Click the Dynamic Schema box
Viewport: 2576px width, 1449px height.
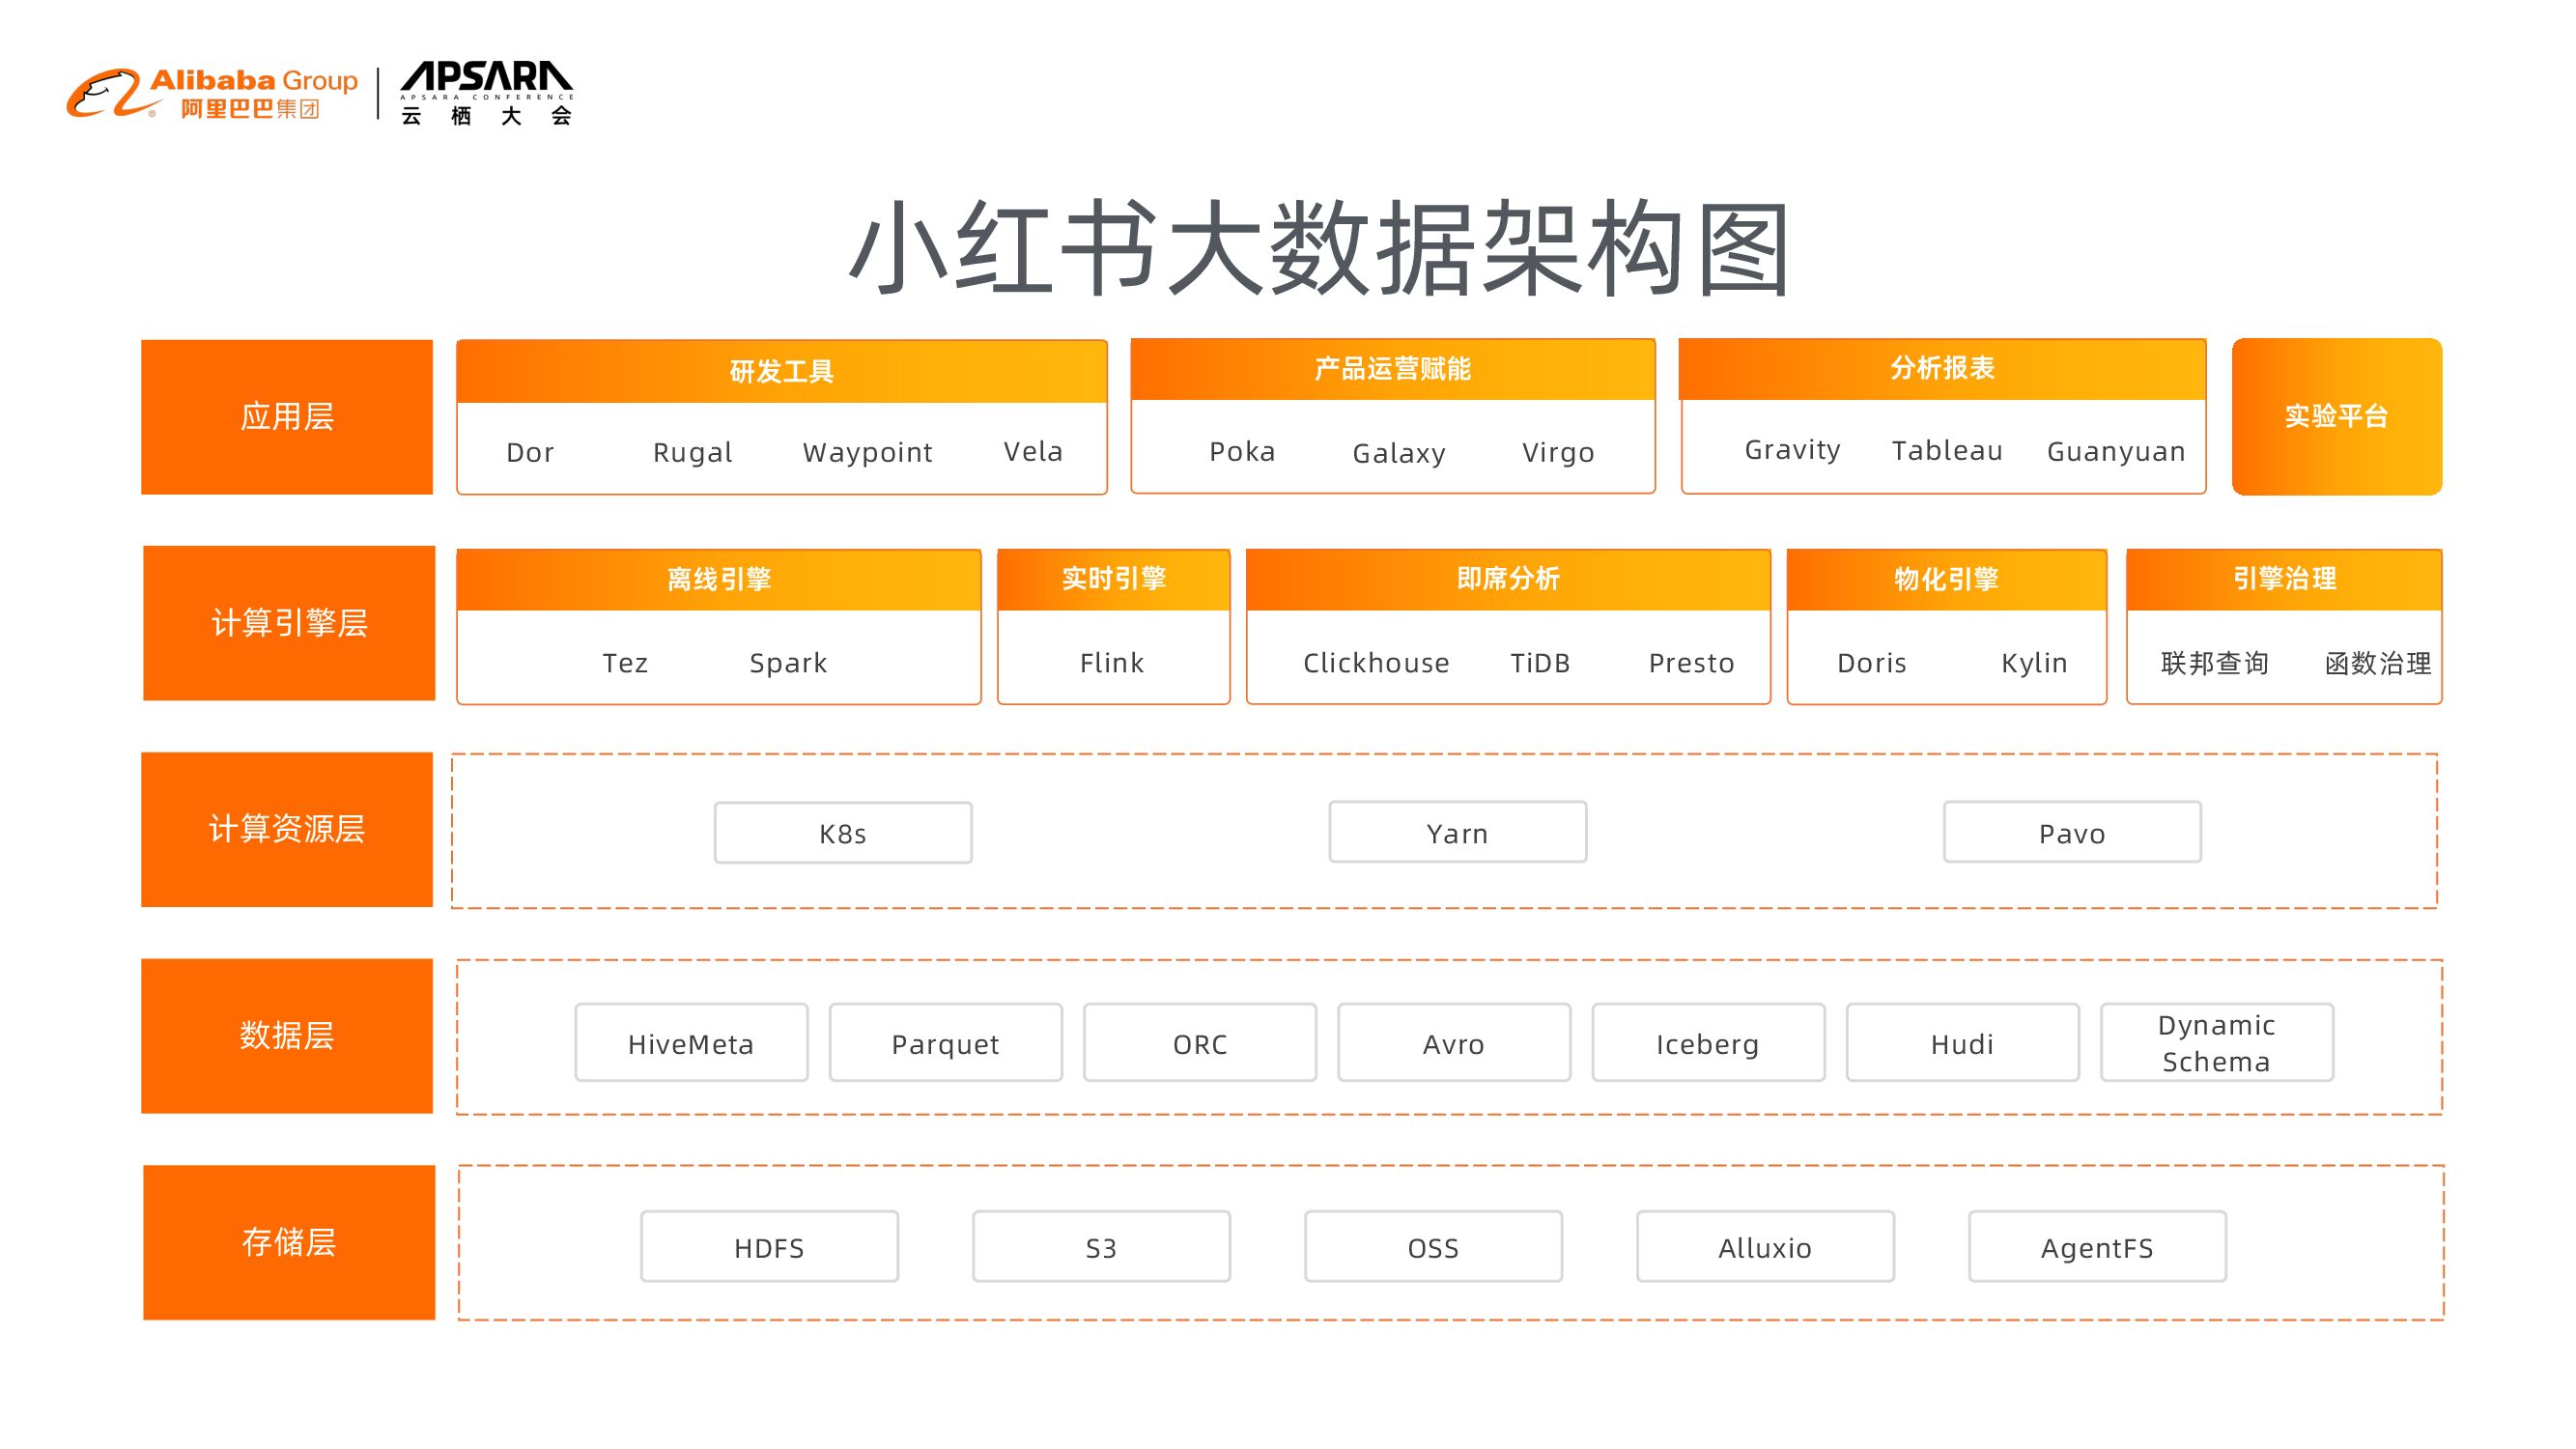click(2216, 1043)
